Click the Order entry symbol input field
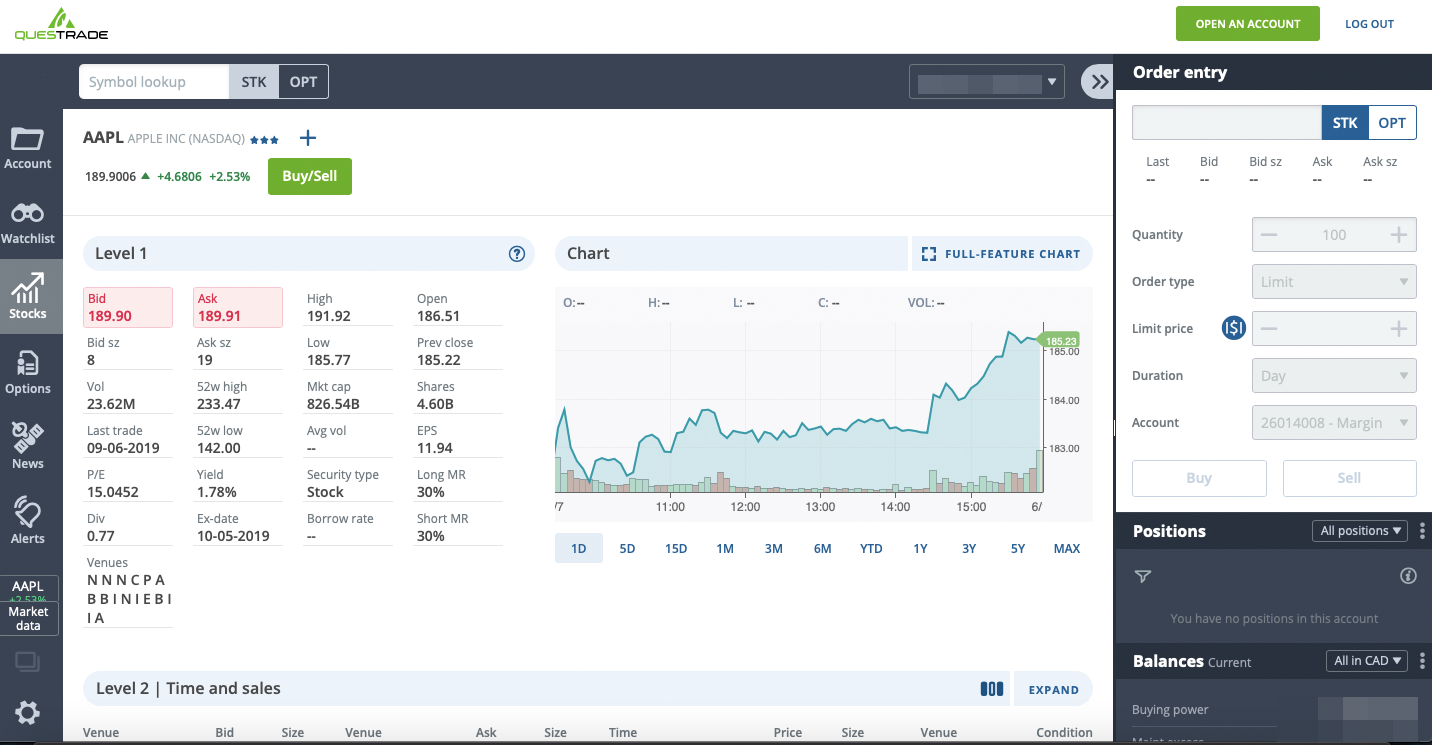 pos(1227,123)
